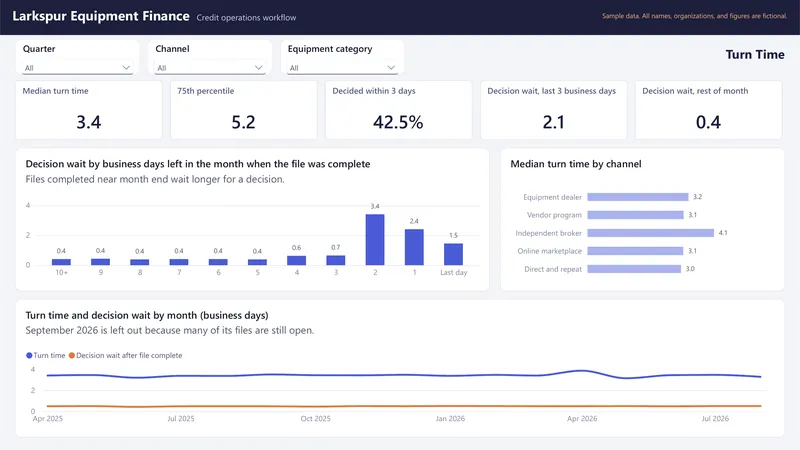
Task: Select the Independent broker channel bar
Action: click(x=651, y=233)
